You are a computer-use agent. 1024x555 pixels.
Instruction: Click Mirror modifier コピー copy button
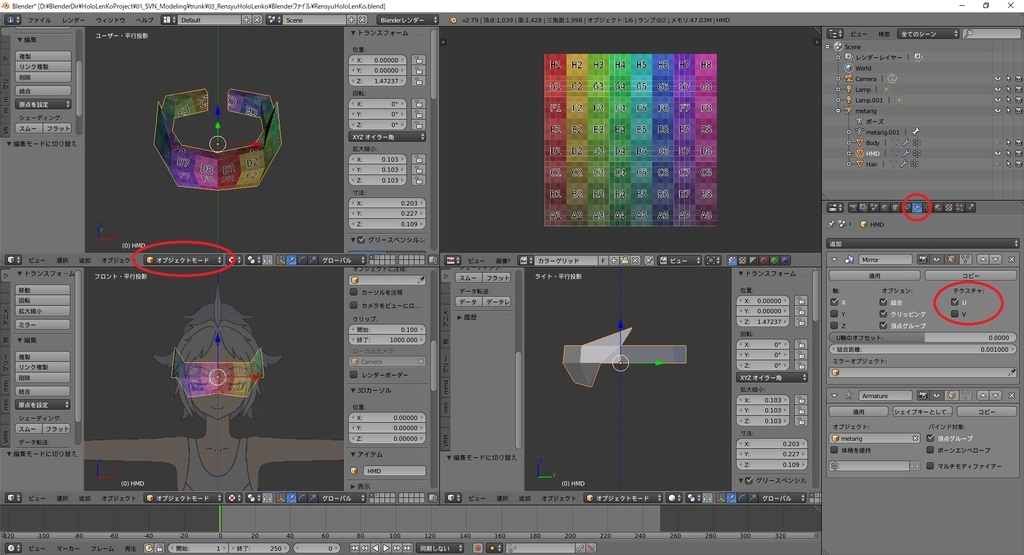tap(970, 276)
